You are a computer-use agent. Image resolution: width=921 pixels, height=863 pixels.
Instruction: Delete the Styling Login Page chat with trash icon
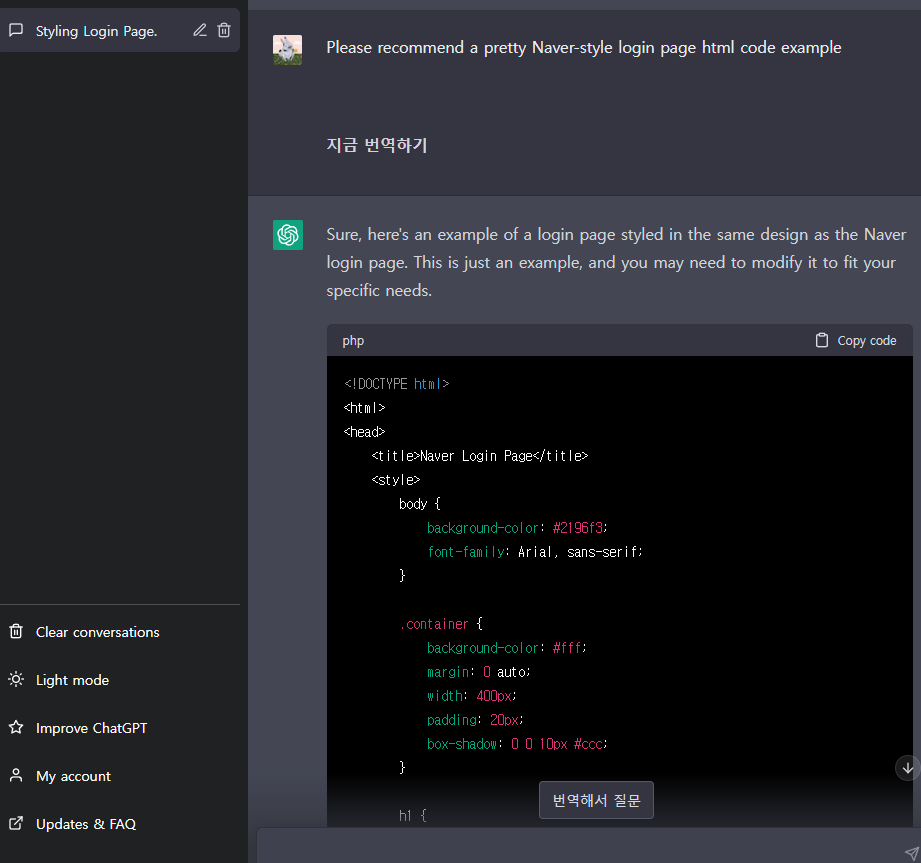[224, 30]
